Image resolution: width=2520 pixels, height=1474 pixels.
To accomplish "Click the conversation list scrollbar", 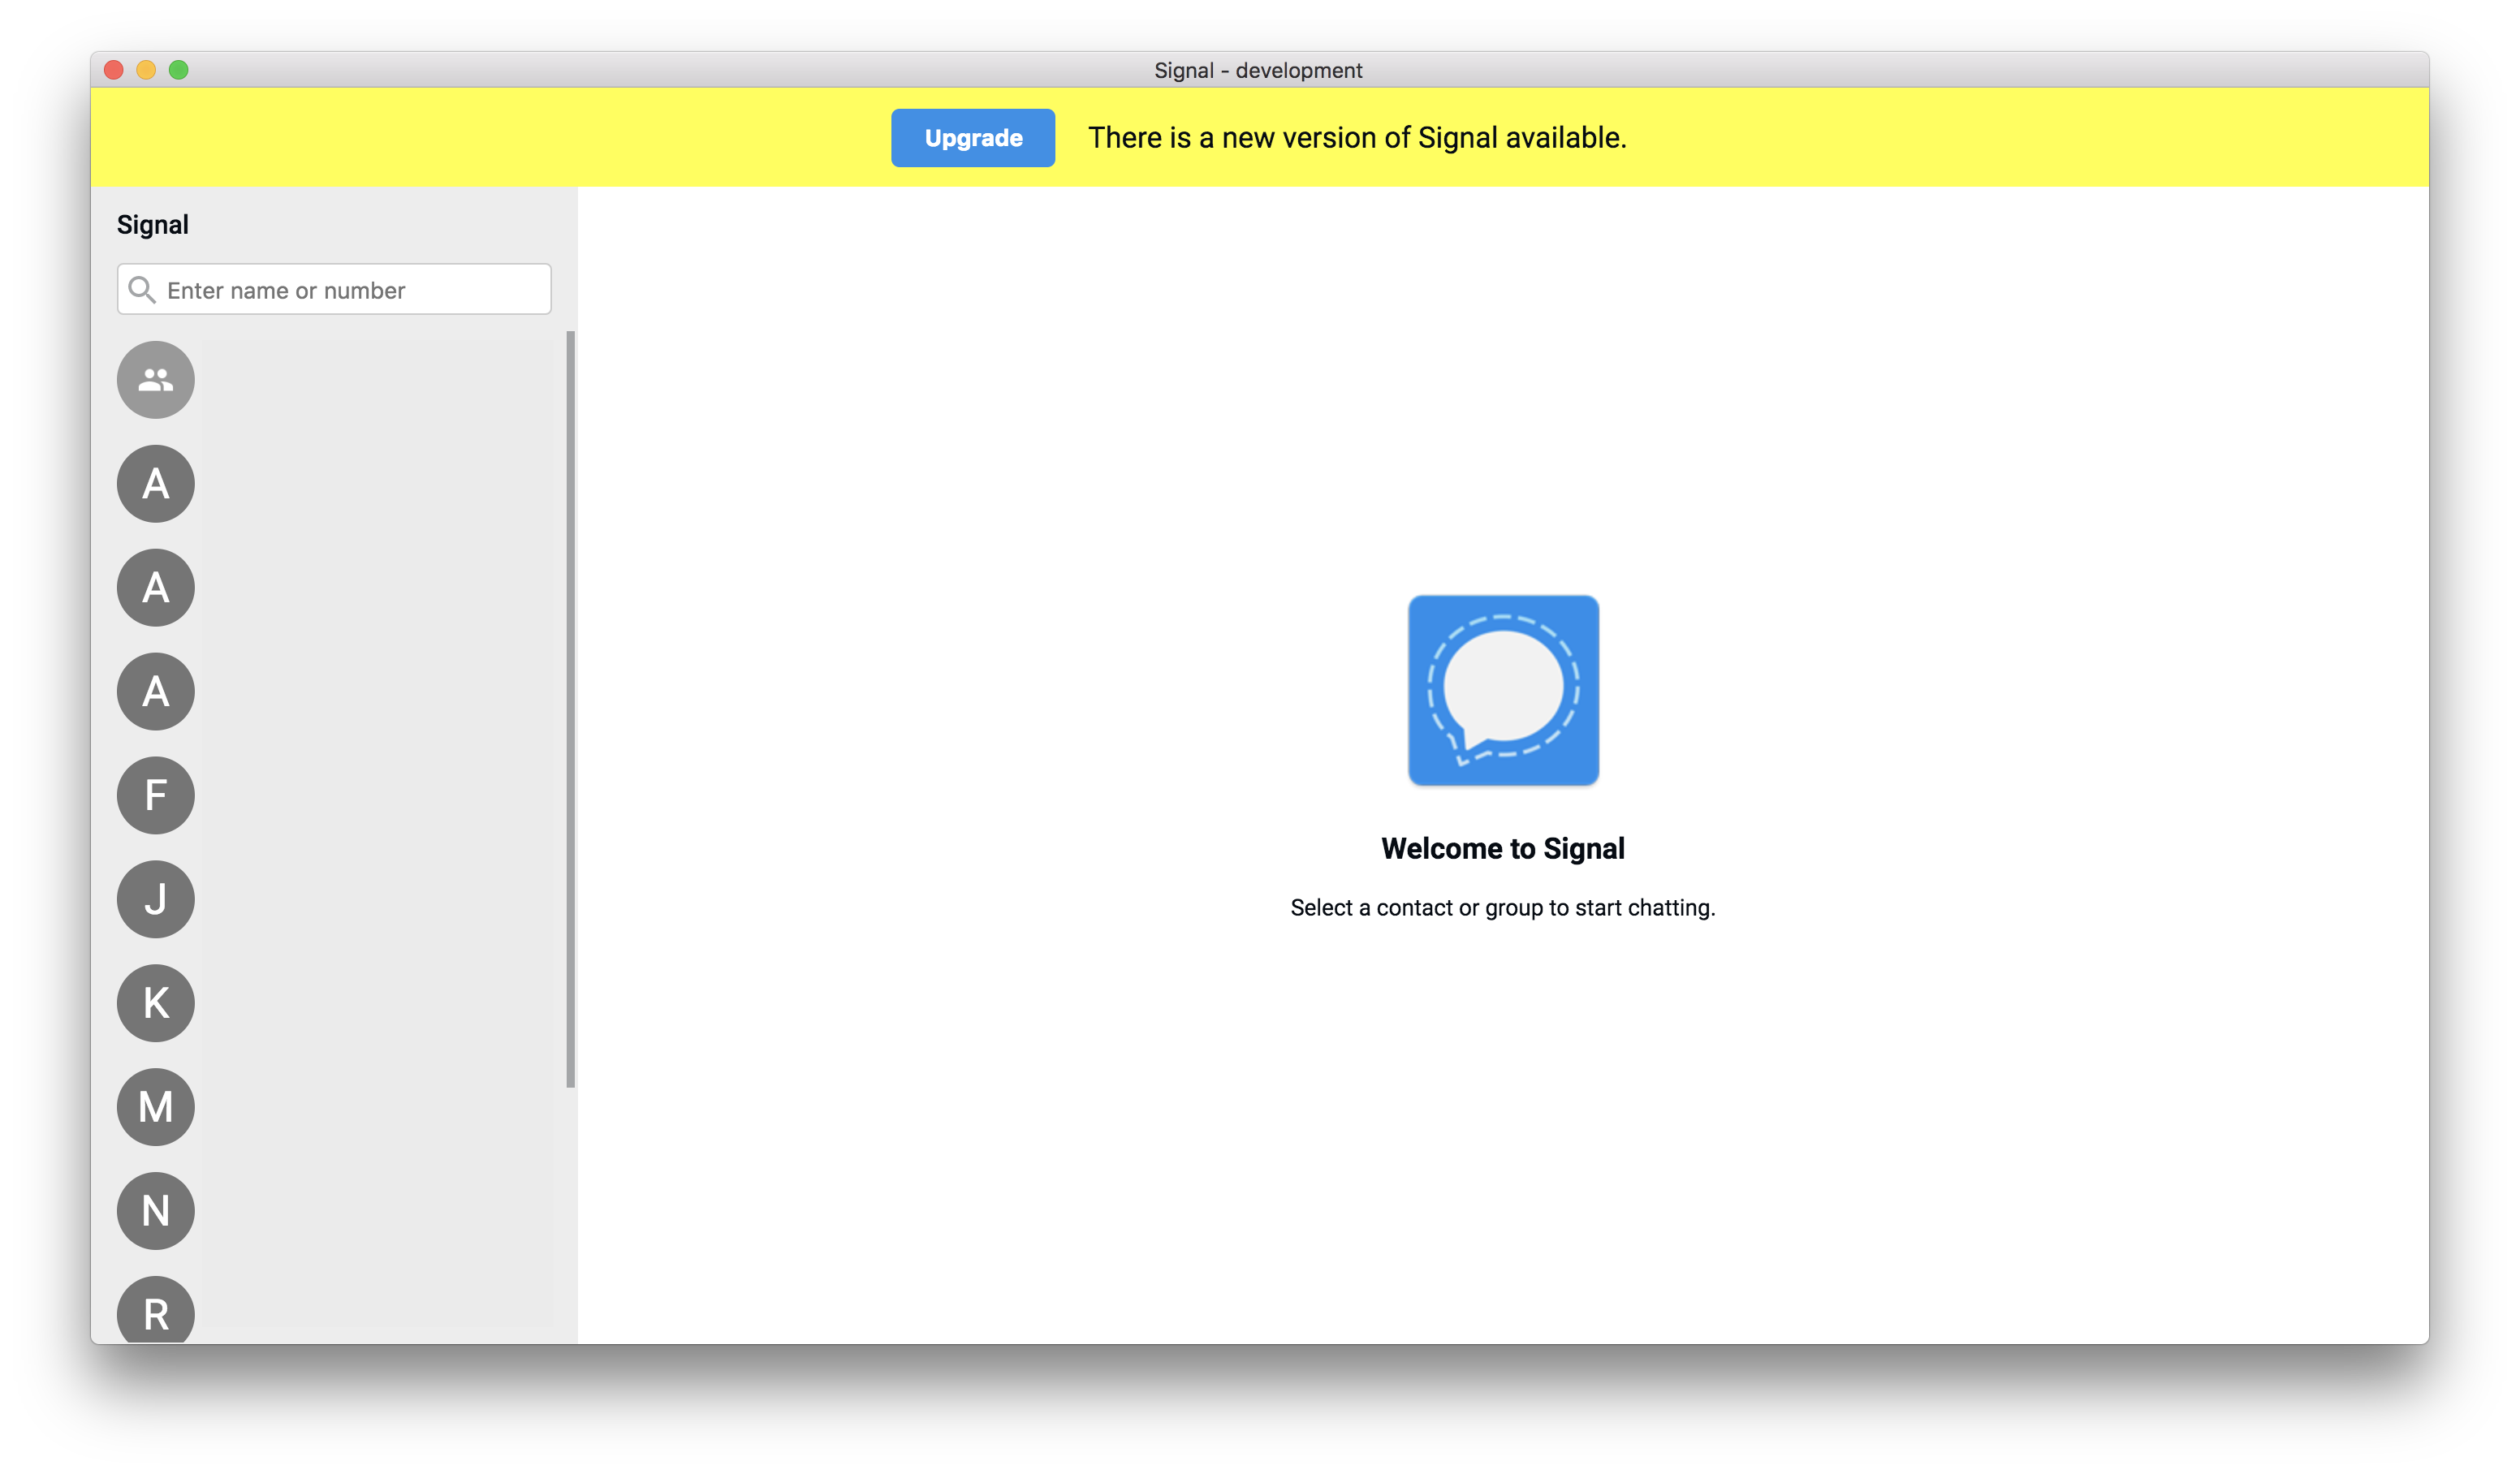I will coord(570,708).
